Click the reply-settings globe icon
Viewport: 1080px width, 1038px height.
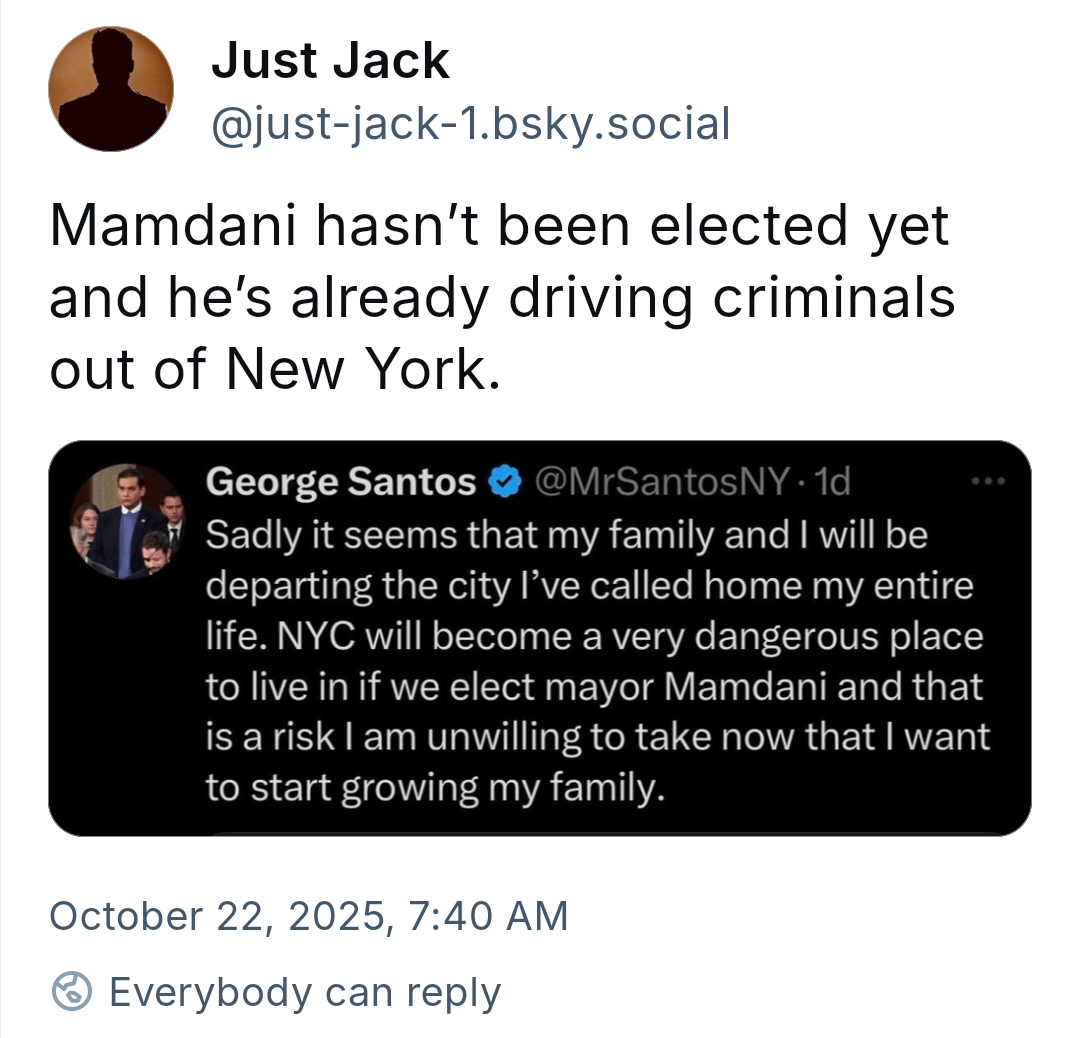[73, 992]
